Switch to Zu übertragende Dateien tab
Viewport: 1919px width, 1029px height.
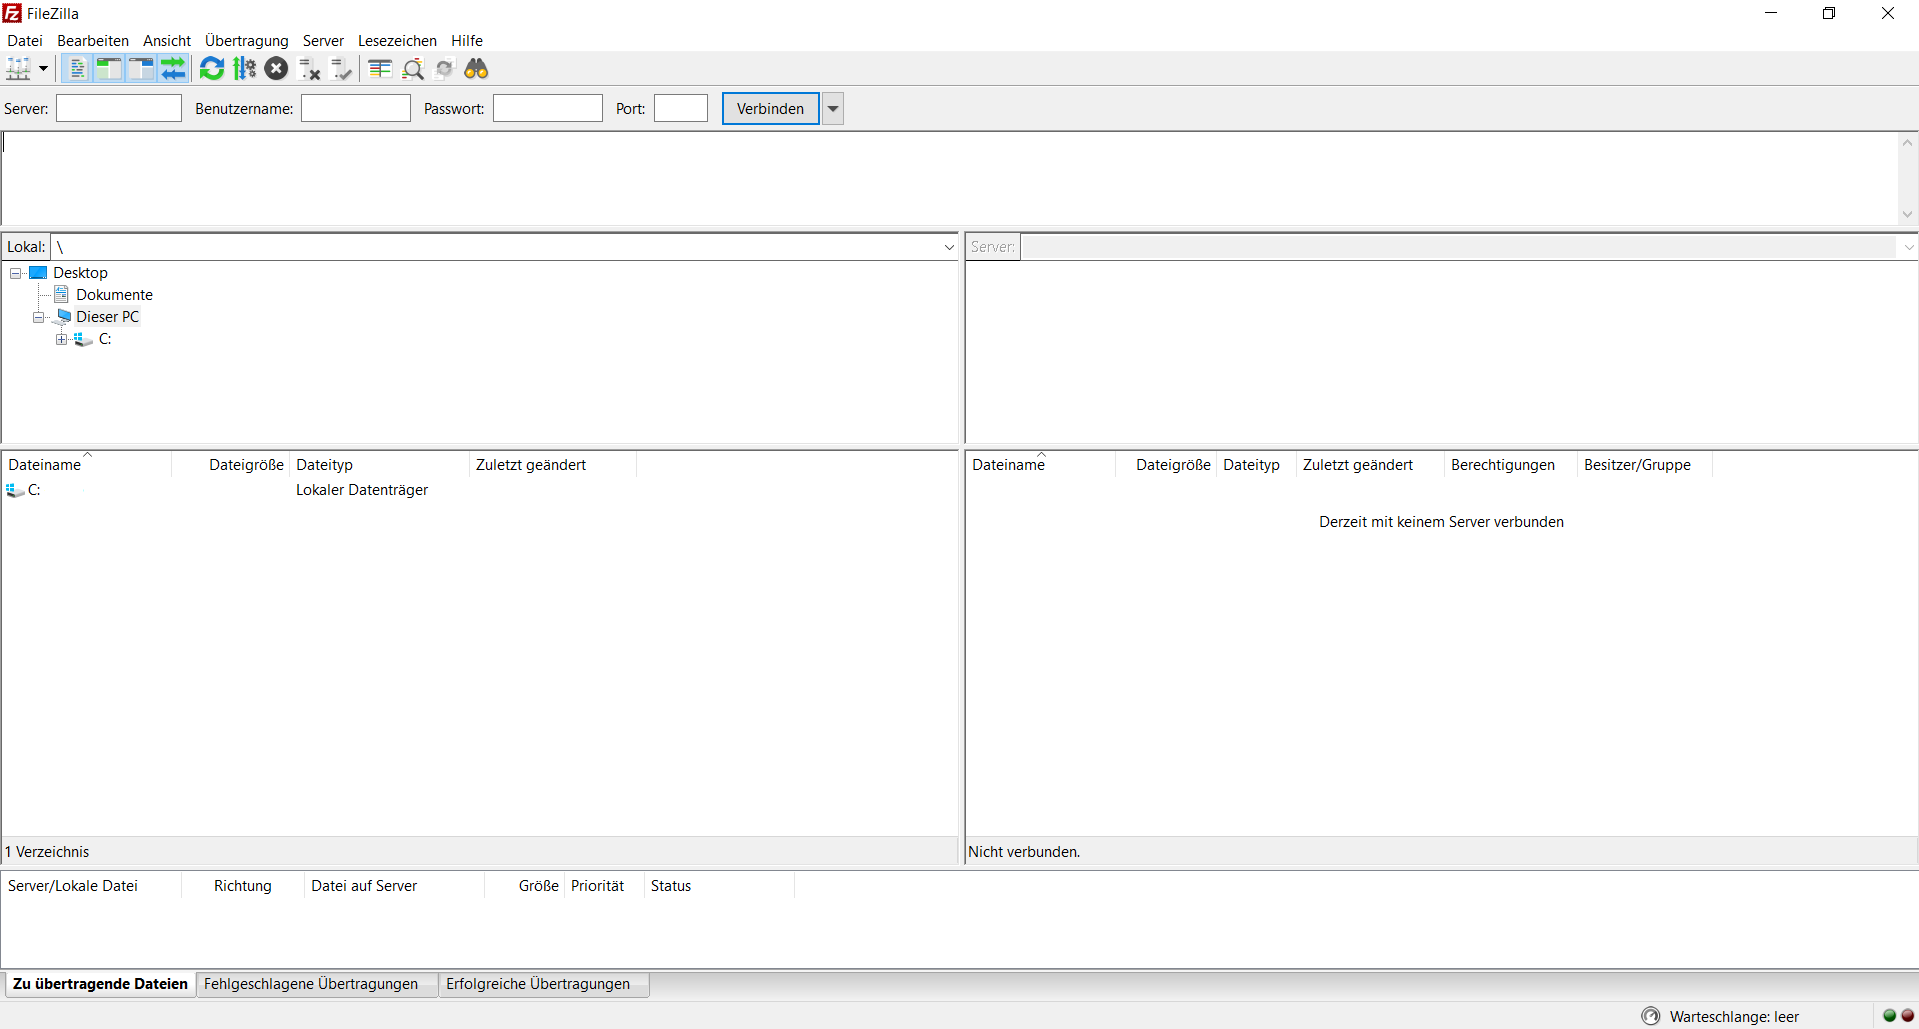pos(100,984)
